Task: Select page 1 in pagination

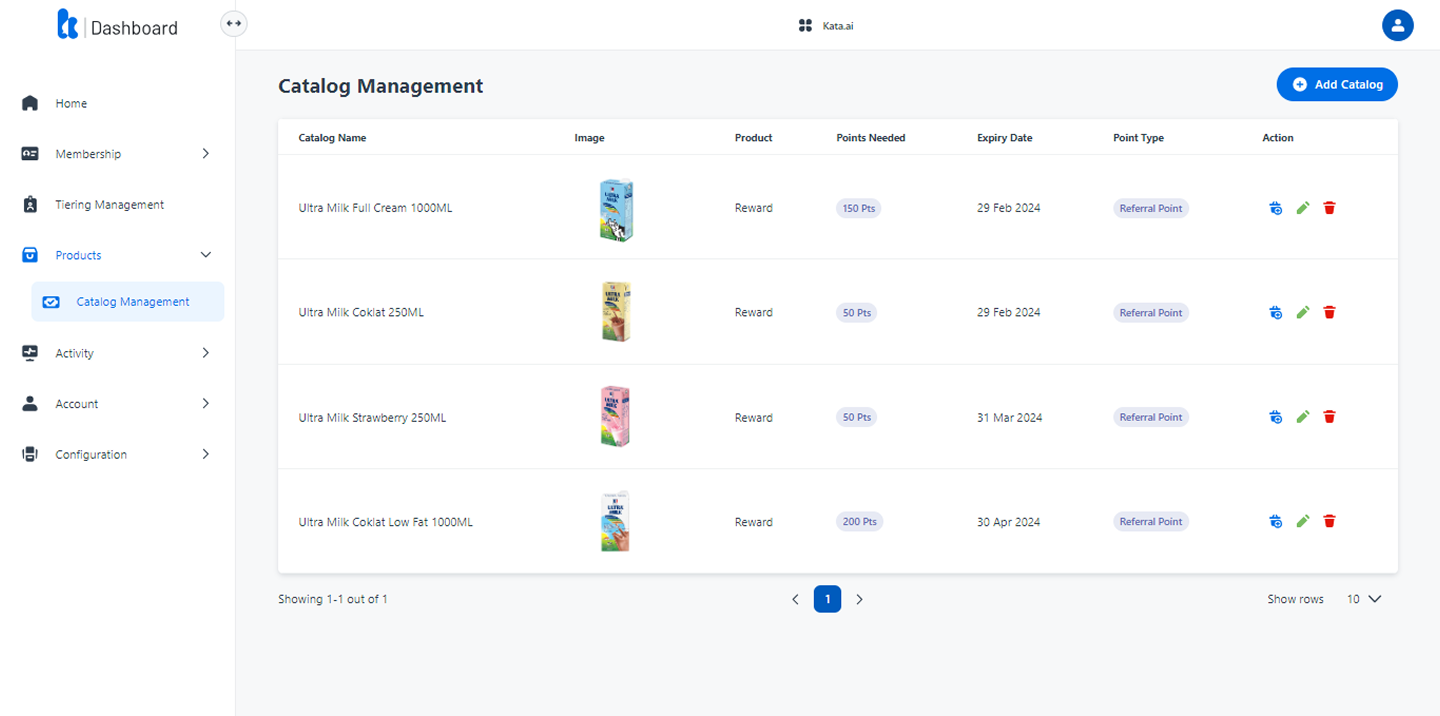Action: (x=827, y=599)
